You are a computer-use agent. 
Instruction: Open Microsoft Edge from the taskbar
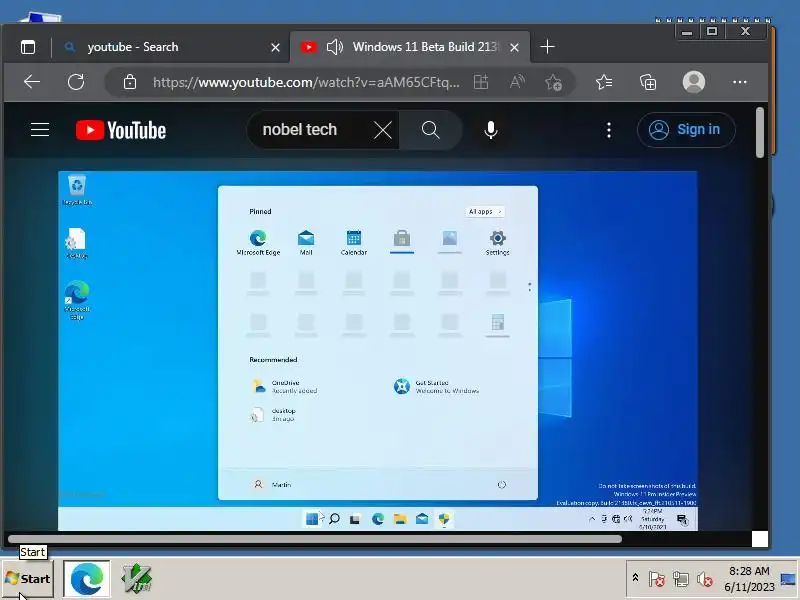[x=87, y=579]
